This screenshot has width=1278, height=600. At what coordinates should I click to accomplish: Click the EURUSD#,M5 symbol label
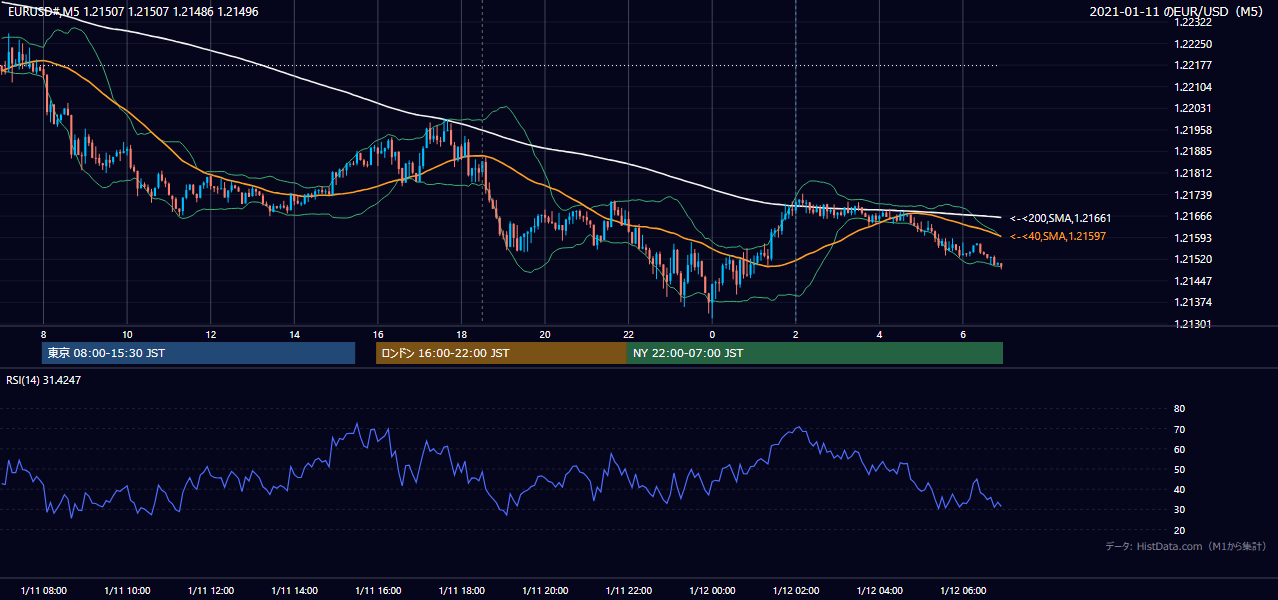pyautogui.click(x=43, y=10)
